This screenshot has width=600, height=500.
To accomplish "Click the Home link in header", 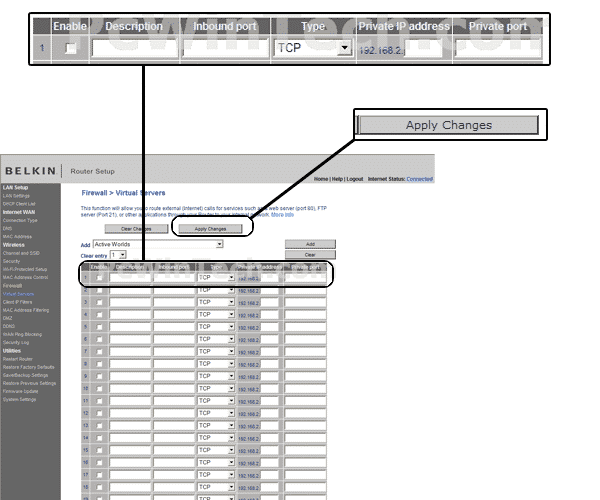I will click(x=321, y=179).
